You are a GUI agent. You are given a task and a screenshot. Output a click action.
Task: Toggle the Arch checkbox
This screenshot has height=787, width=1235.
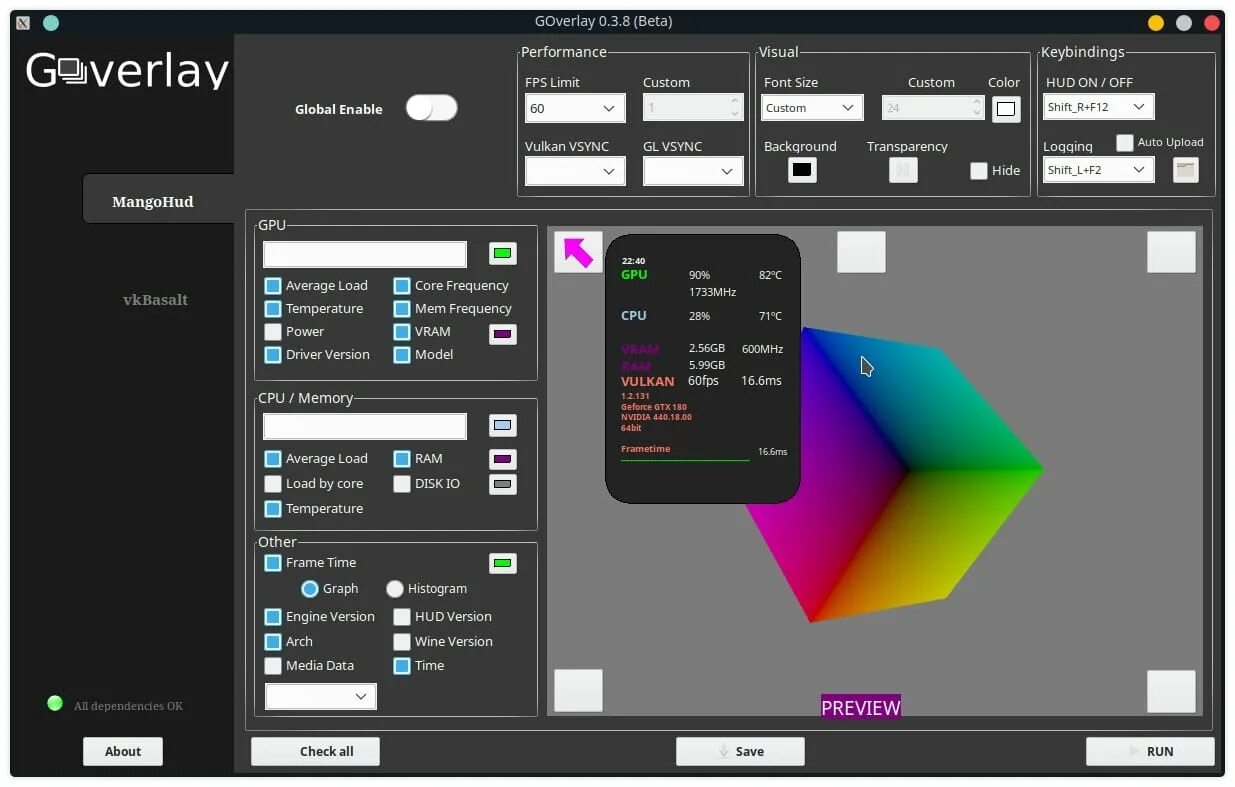(273, 641)
